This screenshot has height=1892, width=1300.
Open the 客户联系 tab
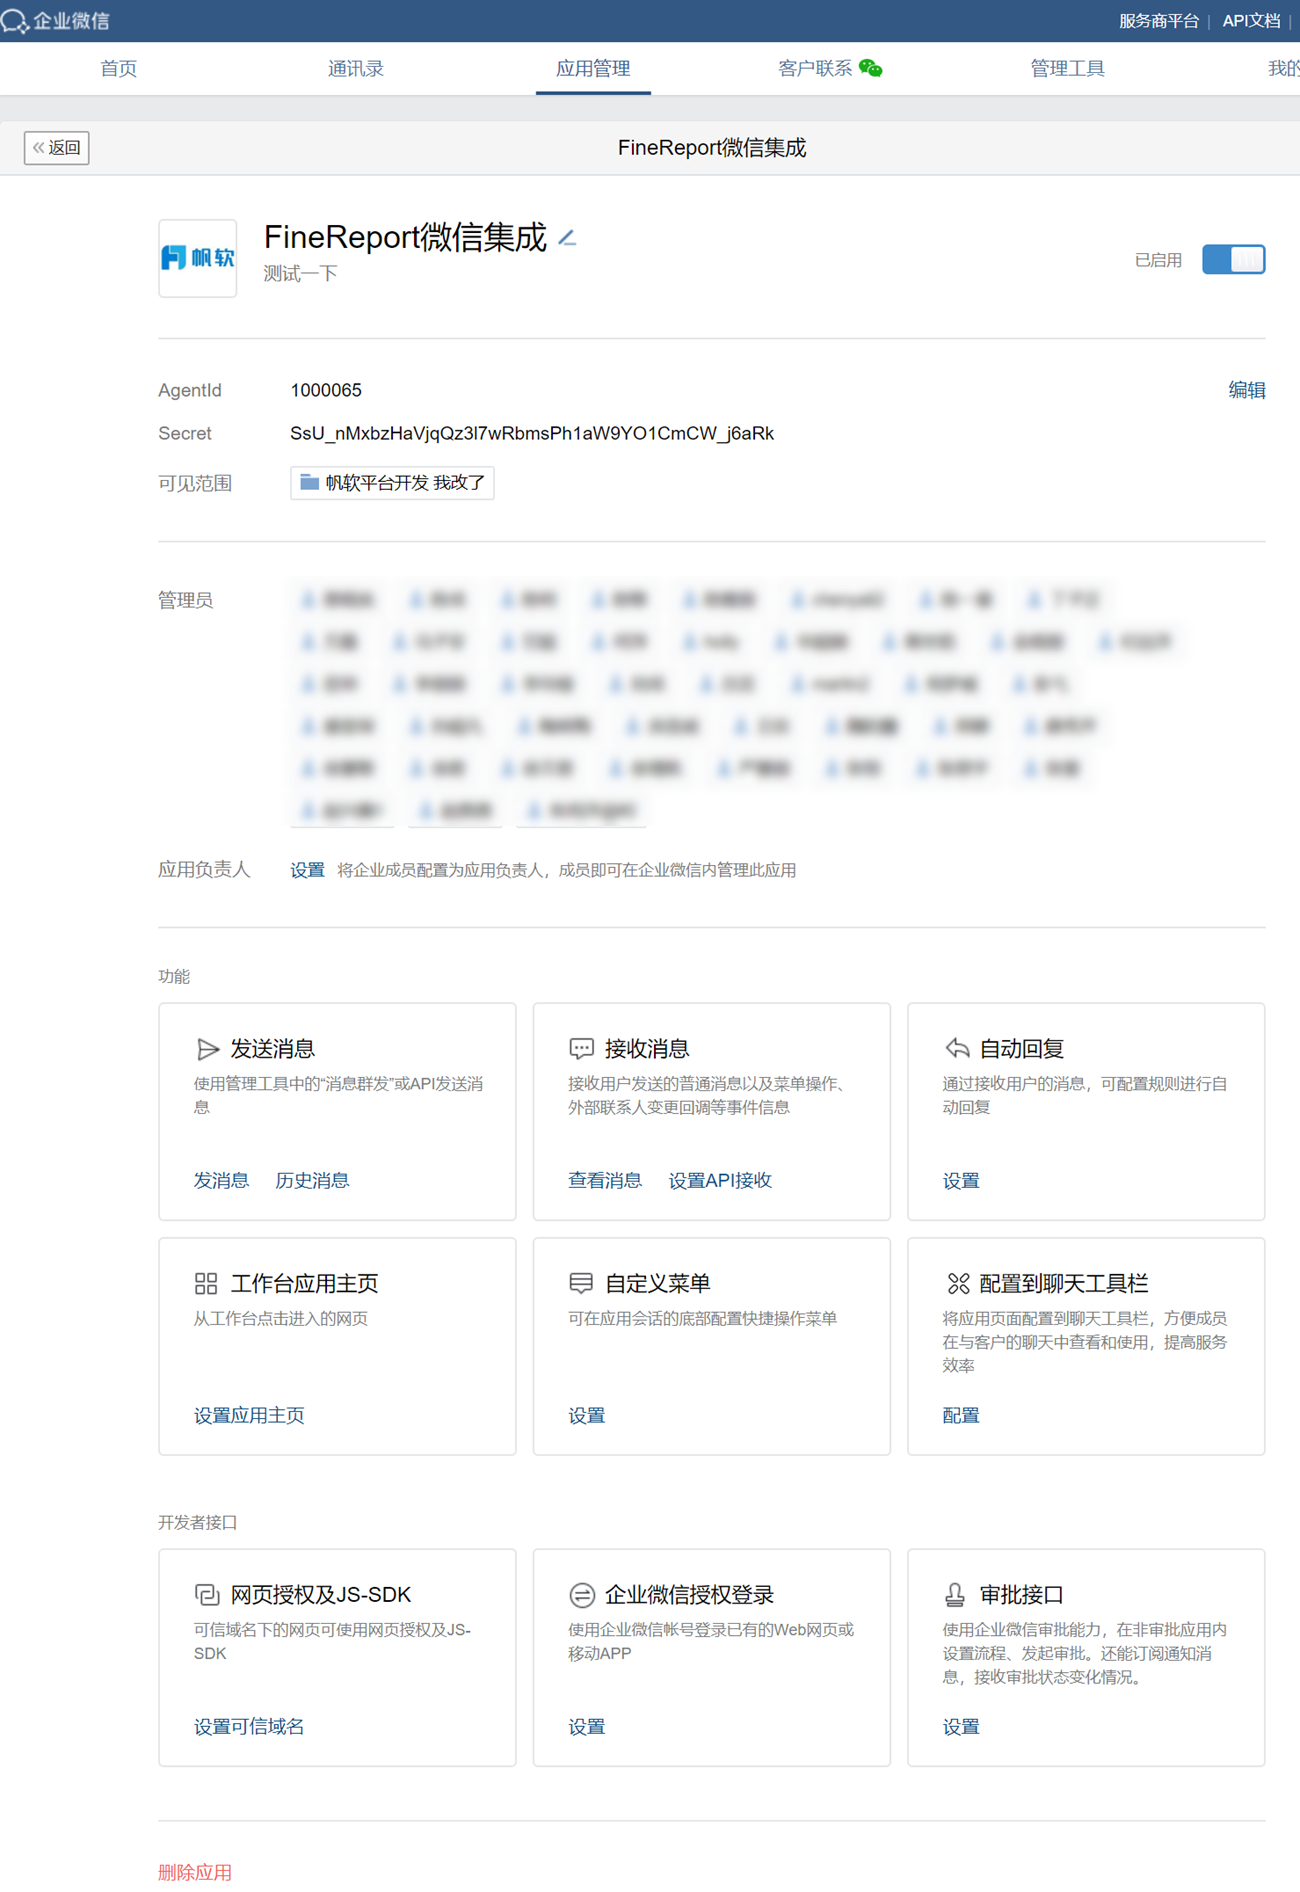coord(815,68)
